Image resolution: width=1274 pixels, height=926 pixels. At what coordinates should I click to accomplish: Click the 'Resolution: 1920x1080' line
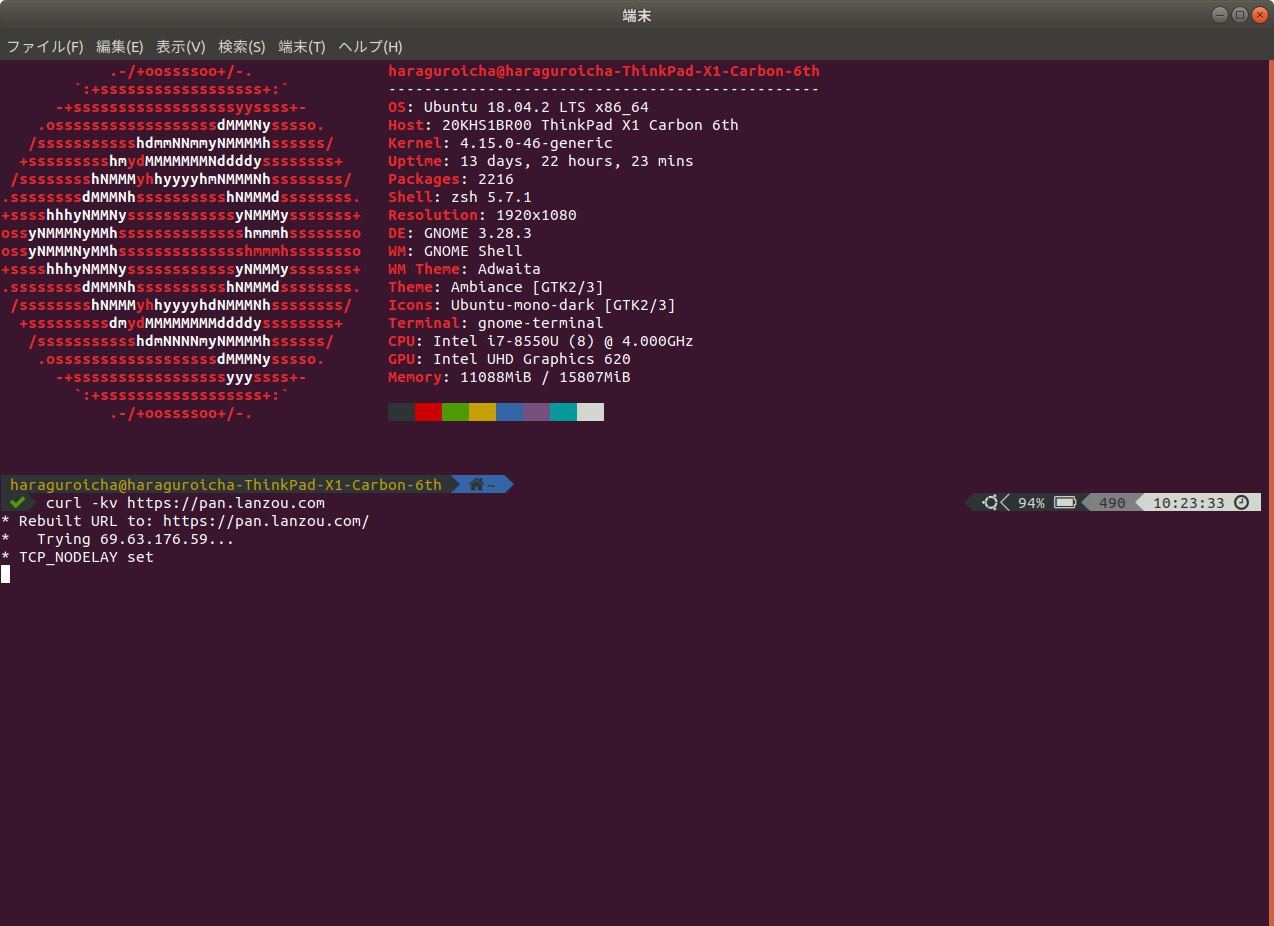pyautogui.click(x=482, y=215)
